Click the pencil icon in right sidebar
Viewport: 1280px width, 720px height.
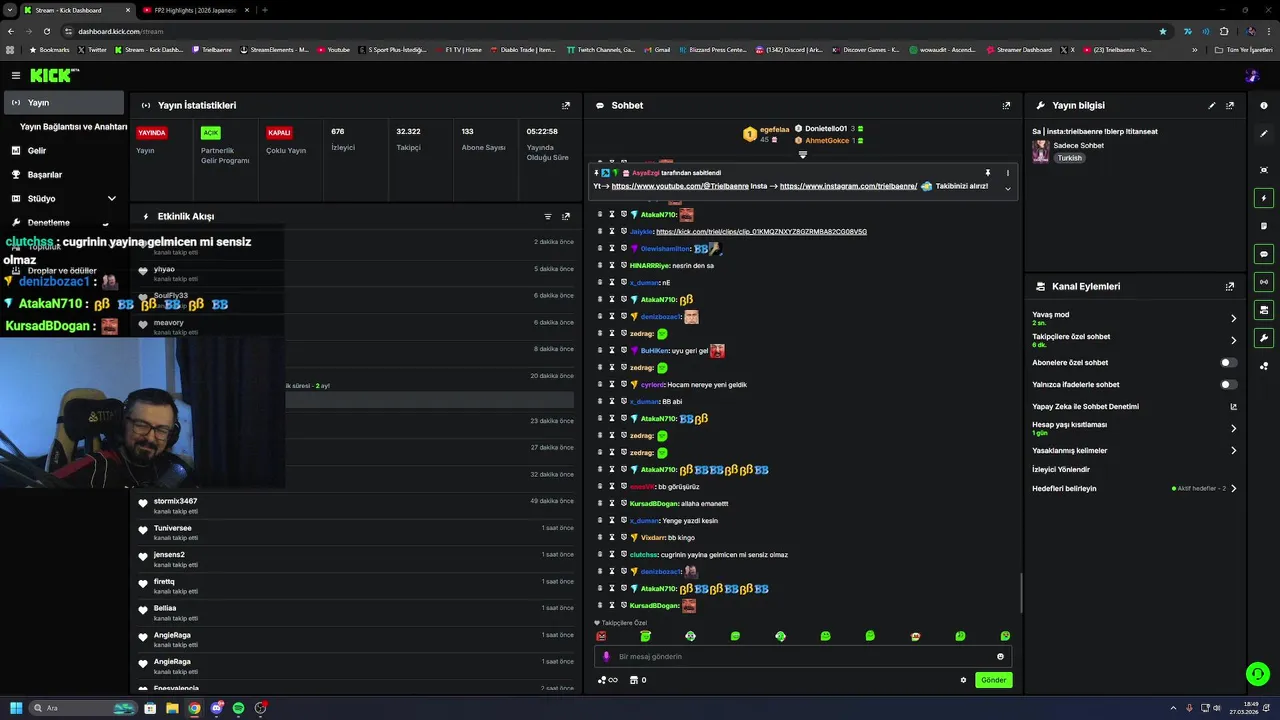[x=1264, y=133]
